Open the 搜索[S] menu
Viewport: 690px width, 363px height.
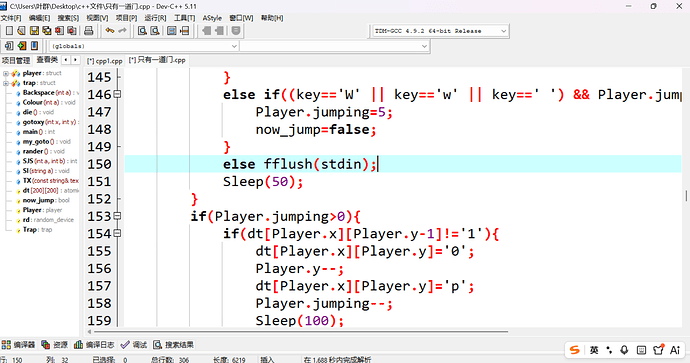[x=68, y=18]
